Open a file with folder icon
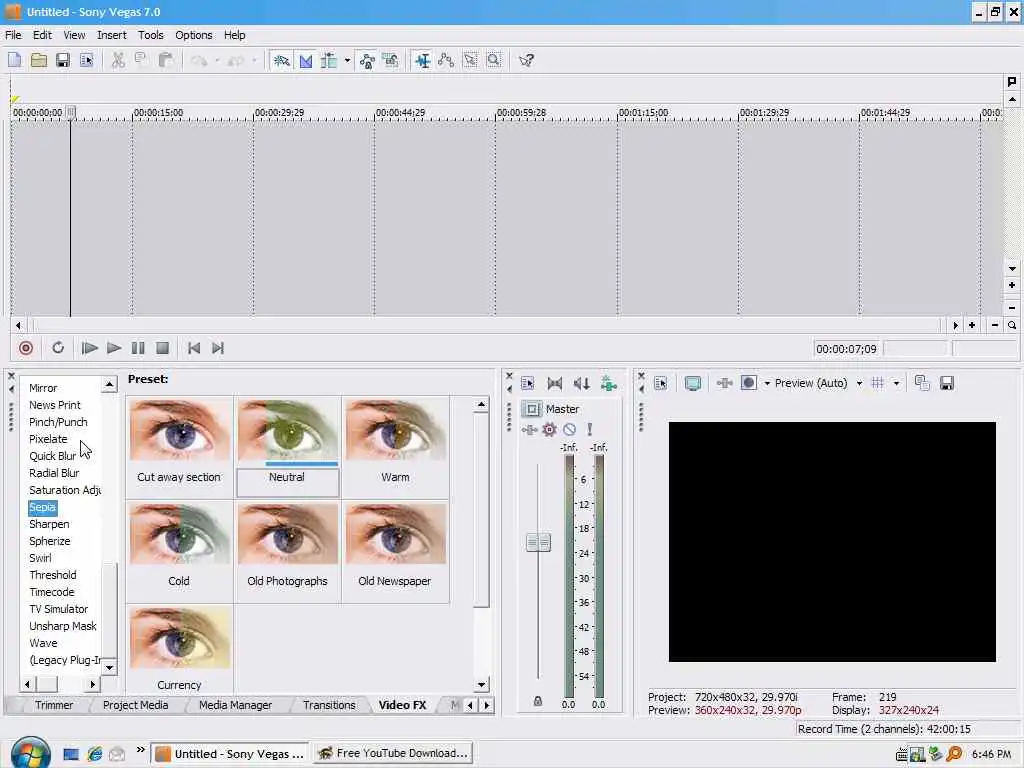1024x768 pixels. click(x=39, y=60)
